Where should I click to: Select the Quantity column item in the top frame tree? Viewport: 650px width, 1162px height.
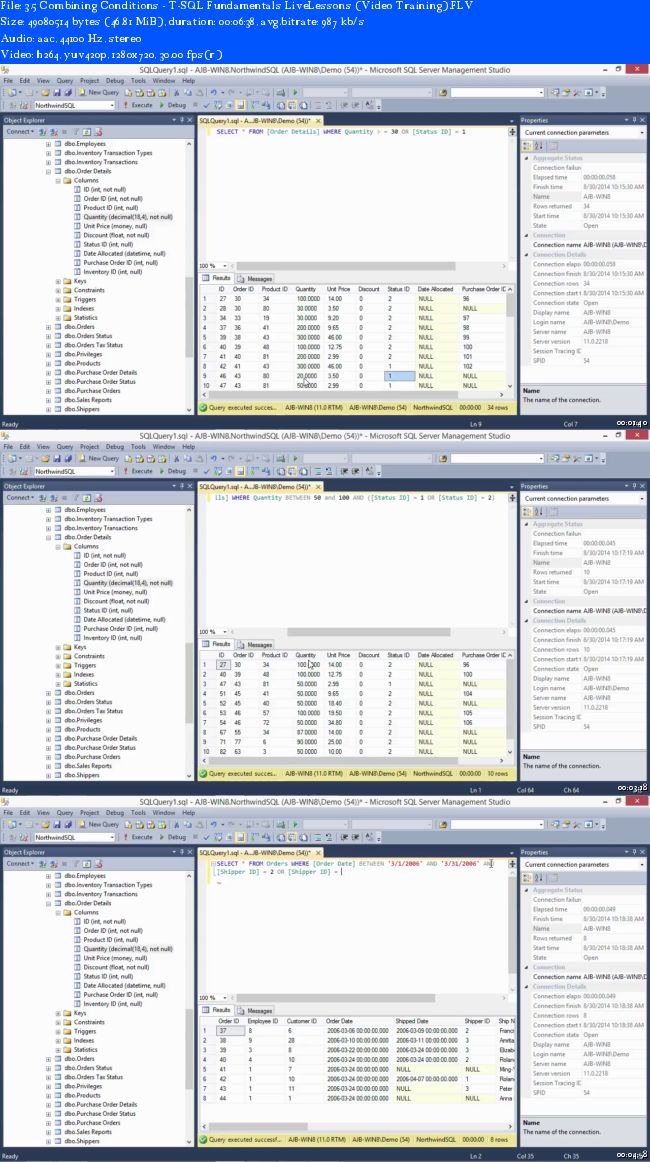tap(127, 217)
